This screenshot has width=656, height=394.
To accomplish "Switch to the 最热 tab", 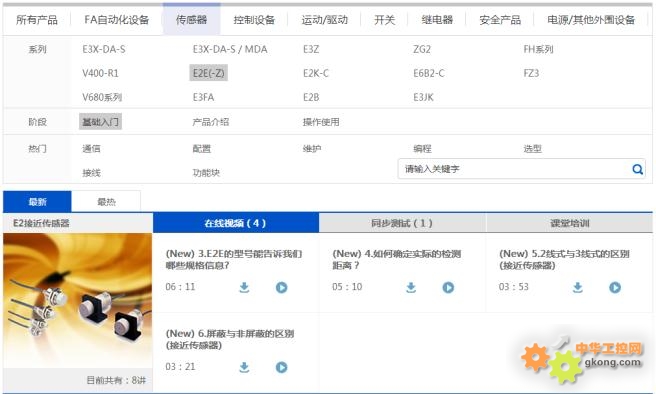I will click(x=106, y=202).
